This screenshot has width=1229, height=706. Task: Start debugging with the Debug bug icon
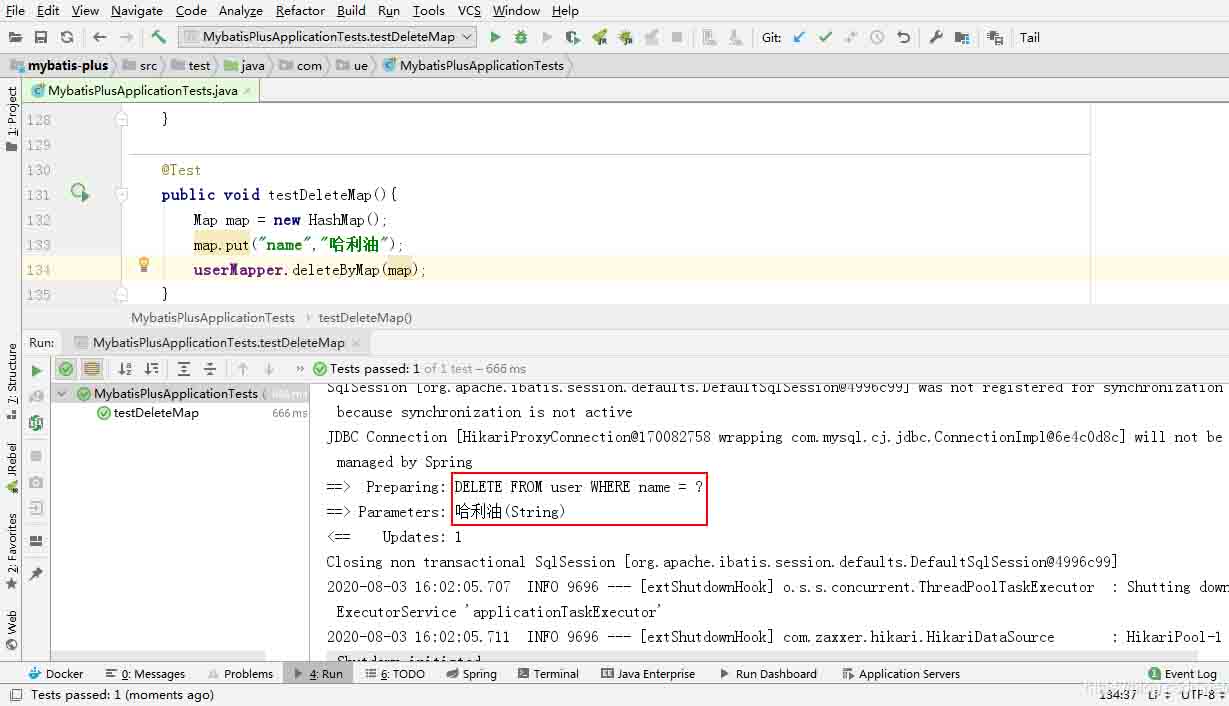point(521,37)
